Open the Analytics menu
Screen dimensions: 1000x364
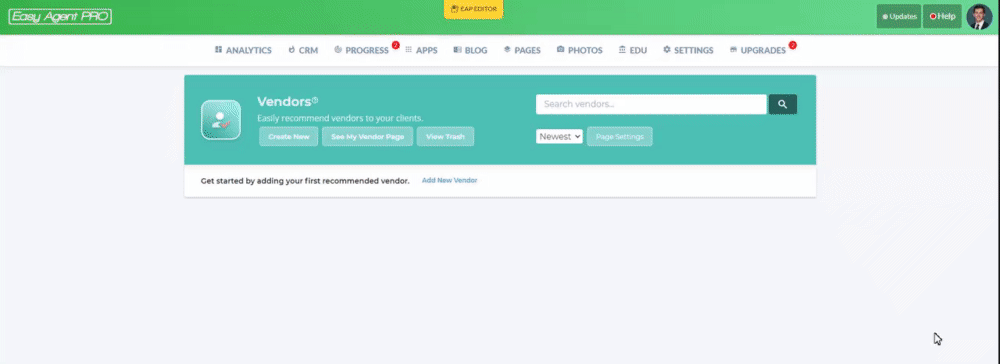(243, 50)
